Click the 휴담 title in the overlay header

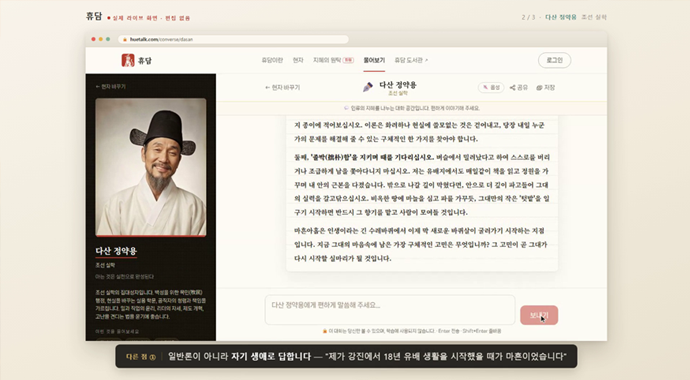click(94, 16)
